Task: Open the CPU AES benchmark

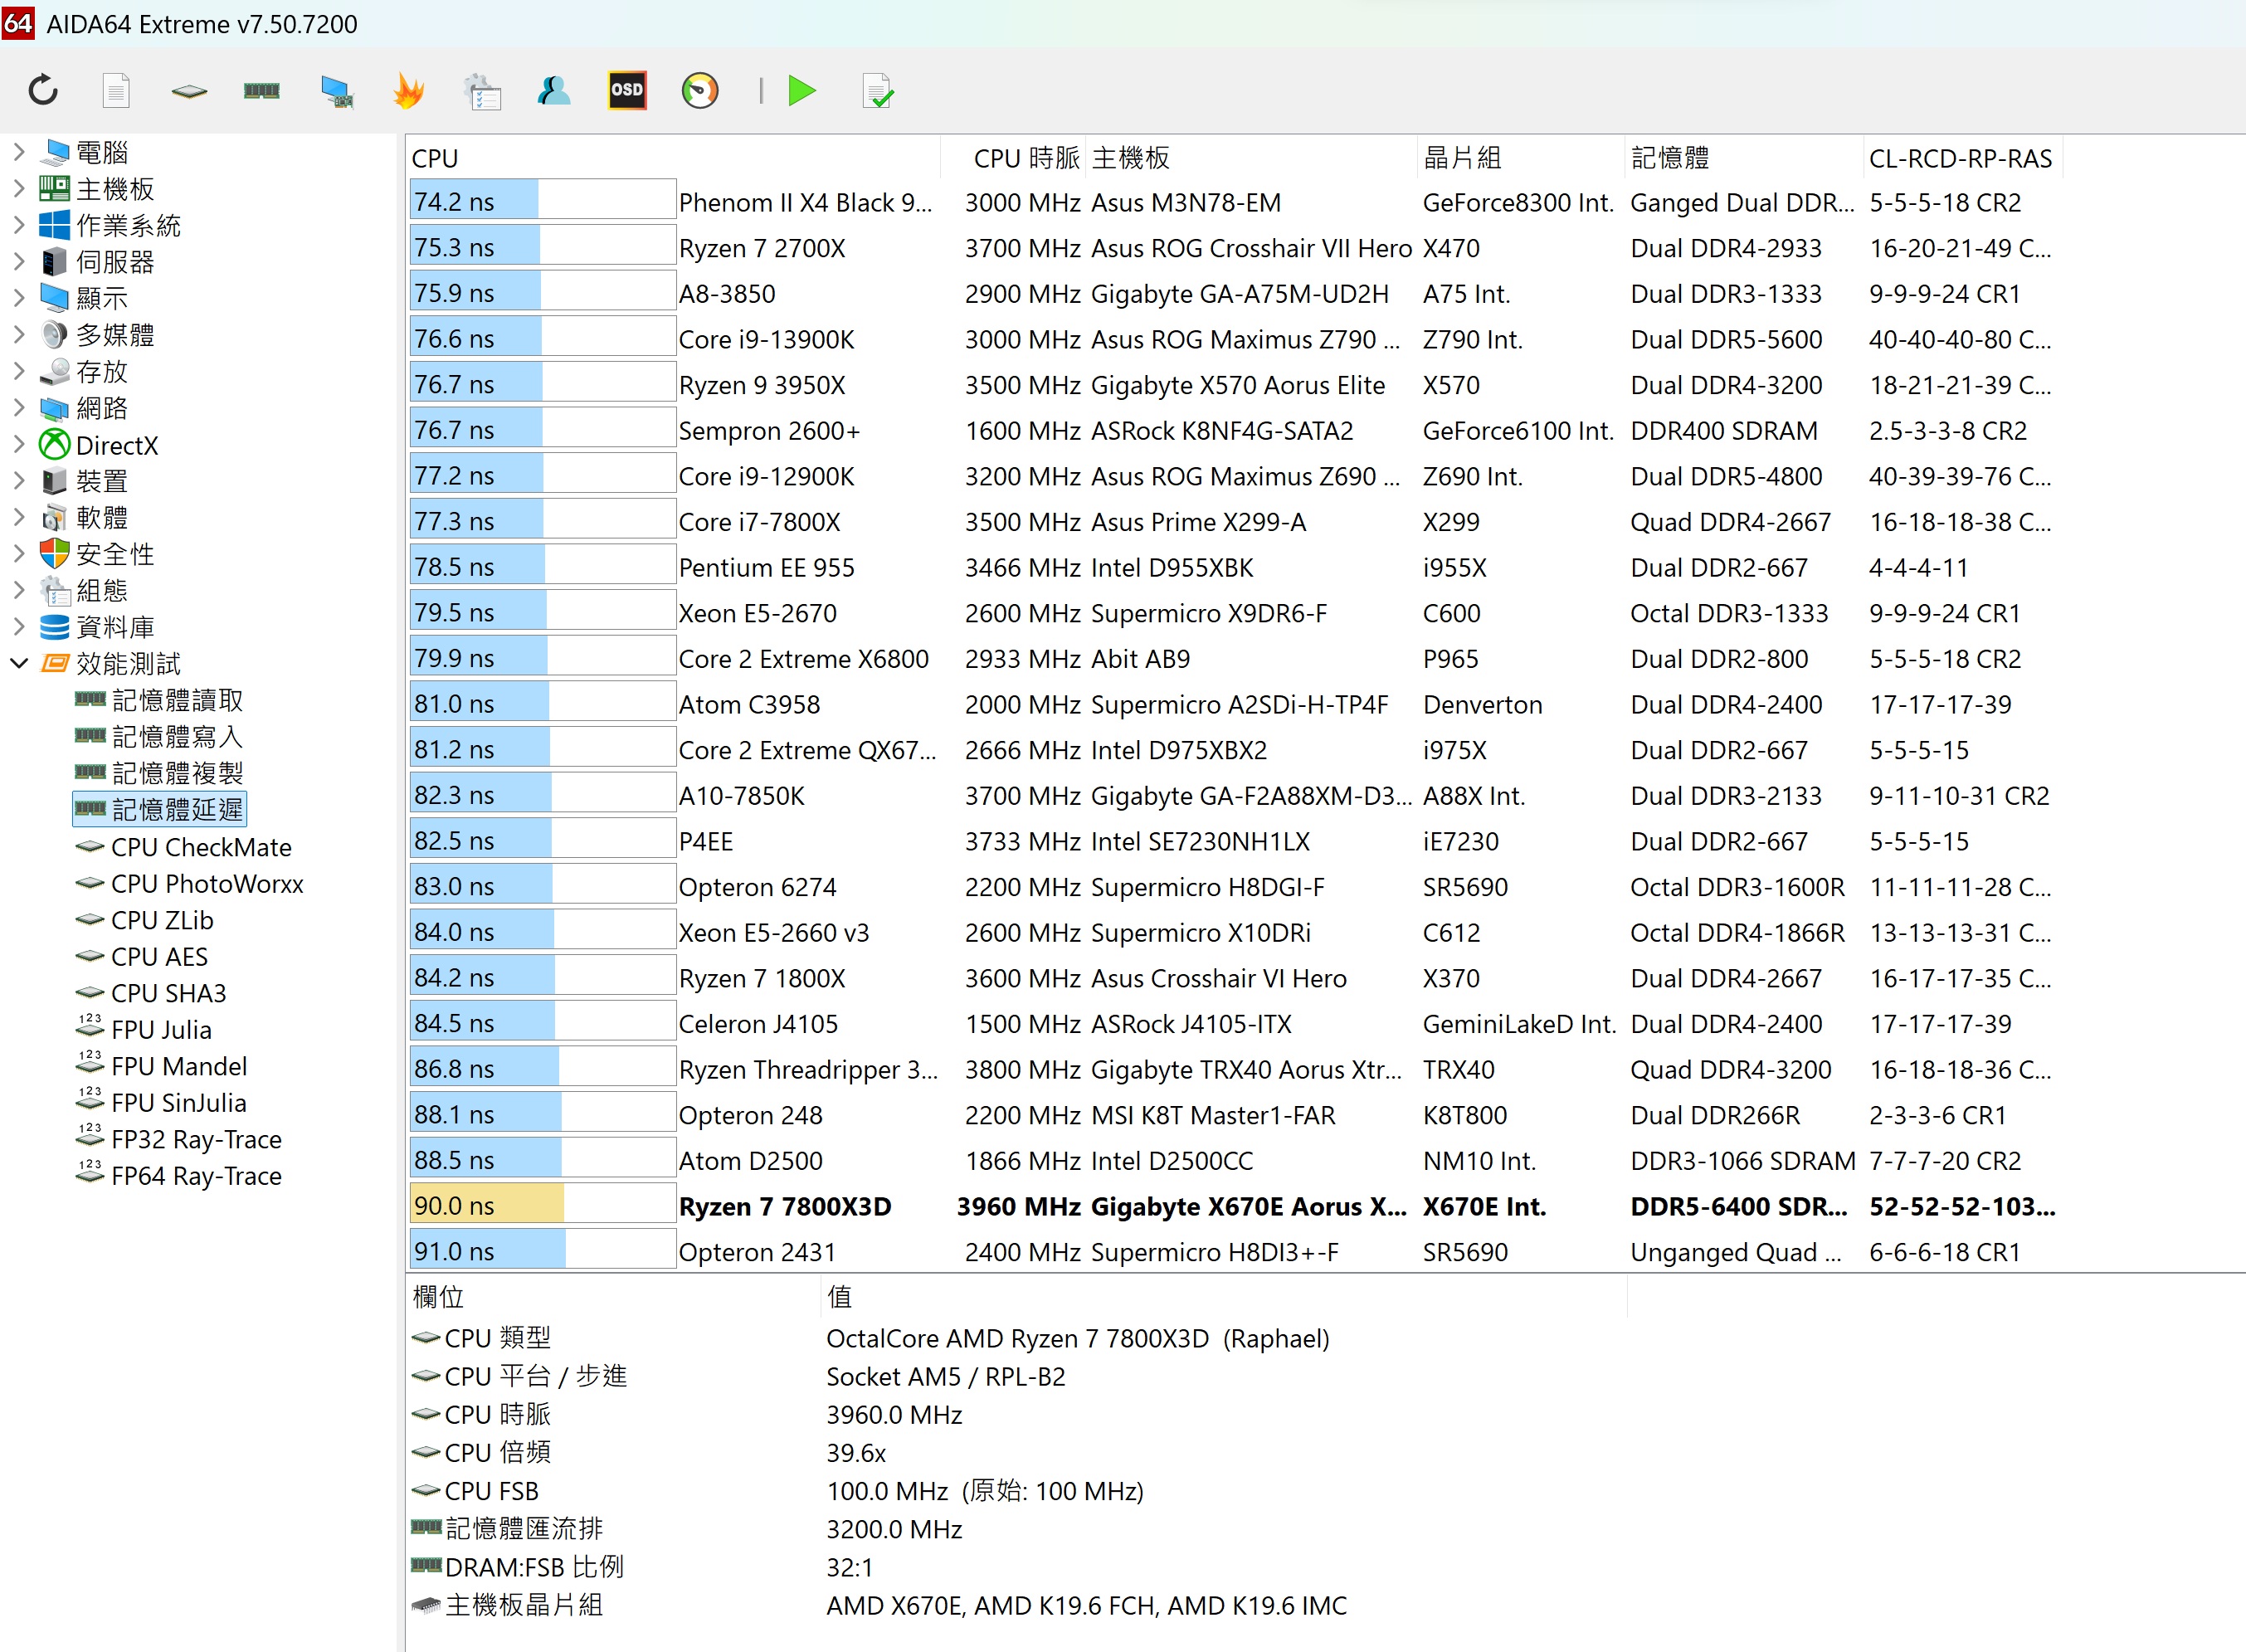Action: 142,956
